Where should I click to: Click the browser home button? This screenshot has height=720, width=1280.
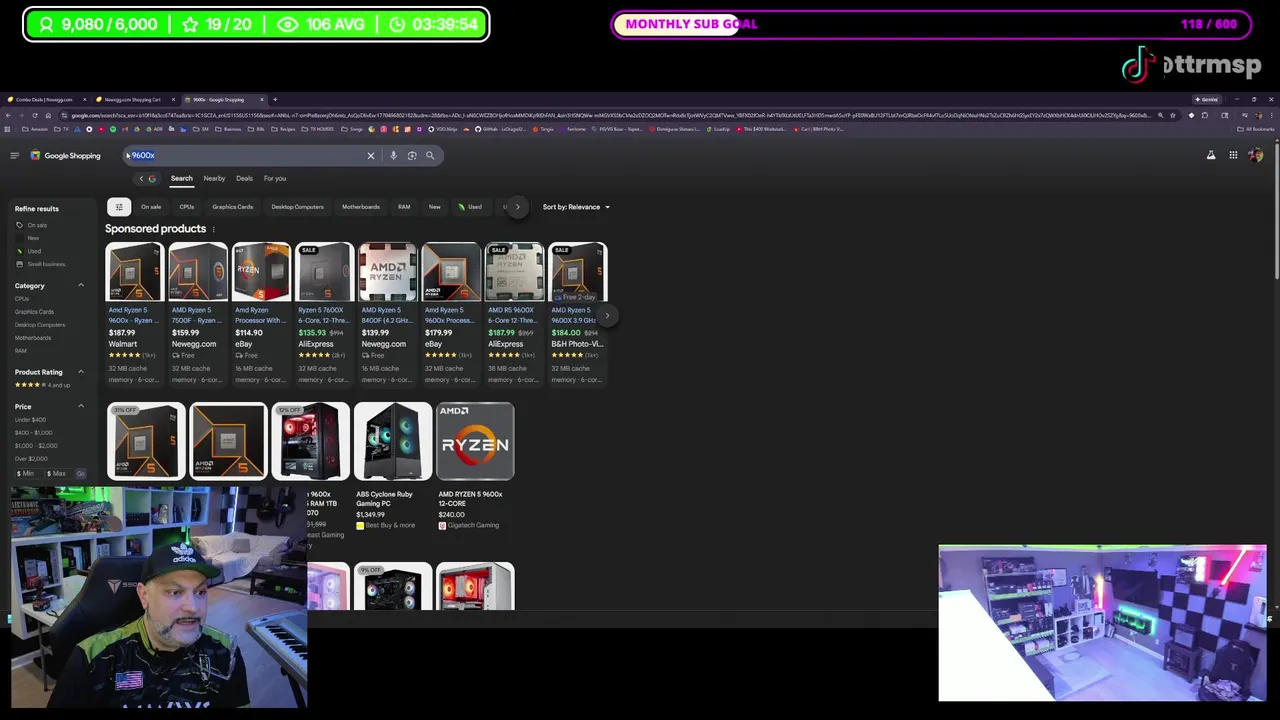coord(50,115)
